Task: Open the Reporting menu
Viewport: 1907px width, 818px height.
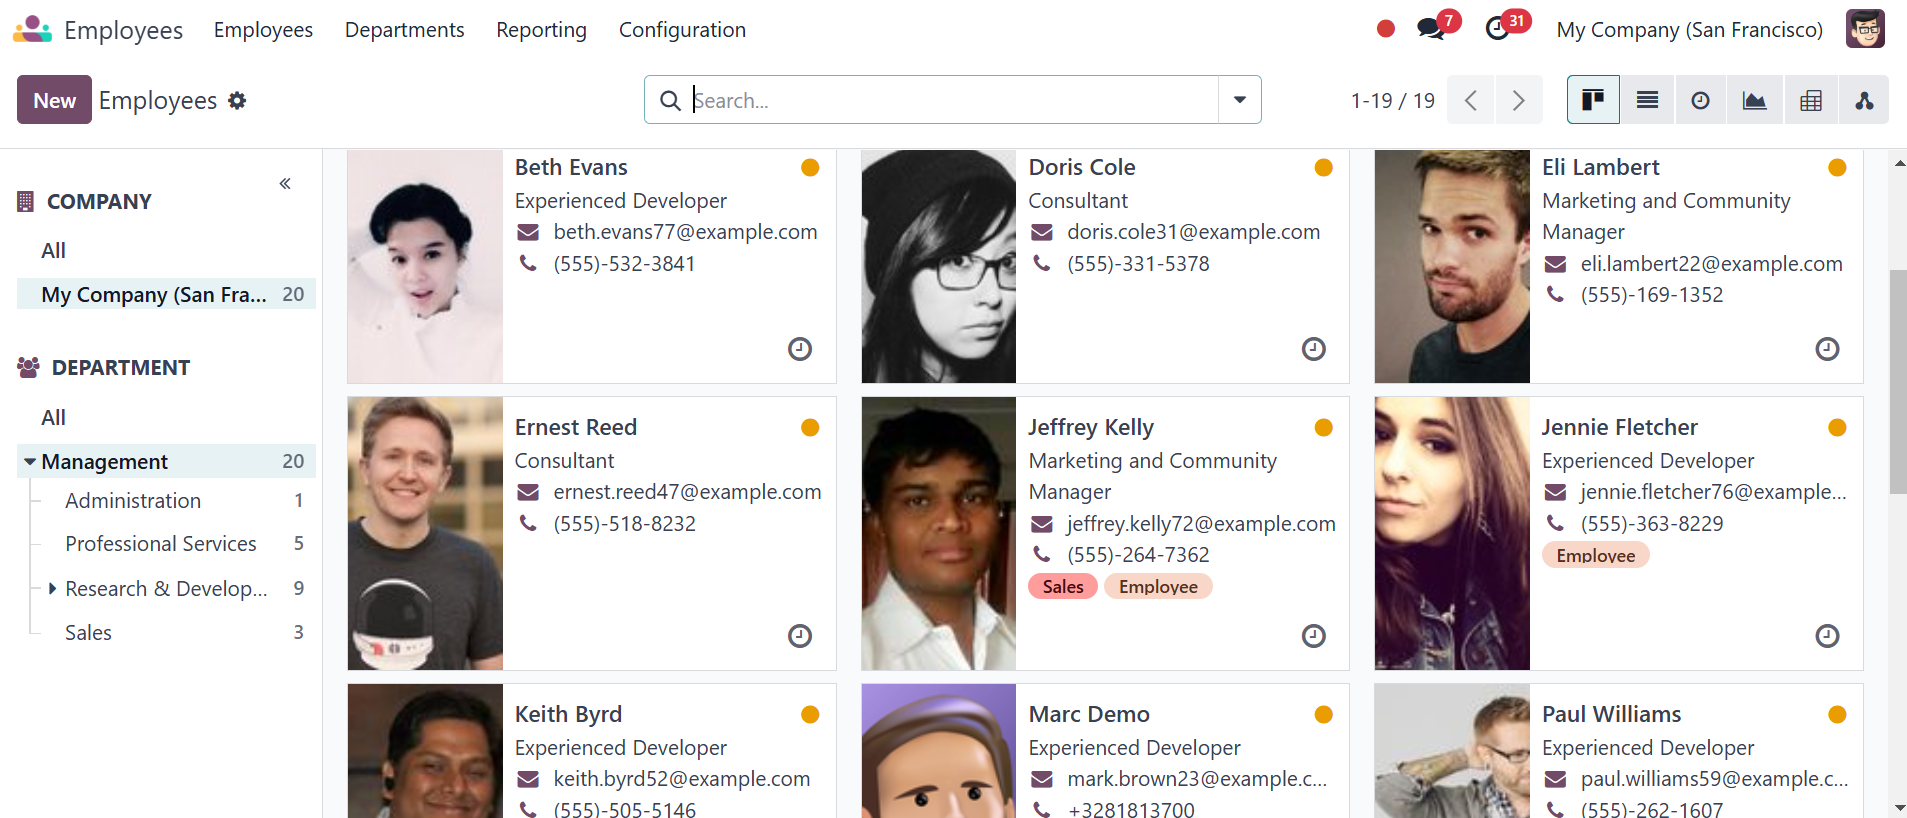Action: 541,30
